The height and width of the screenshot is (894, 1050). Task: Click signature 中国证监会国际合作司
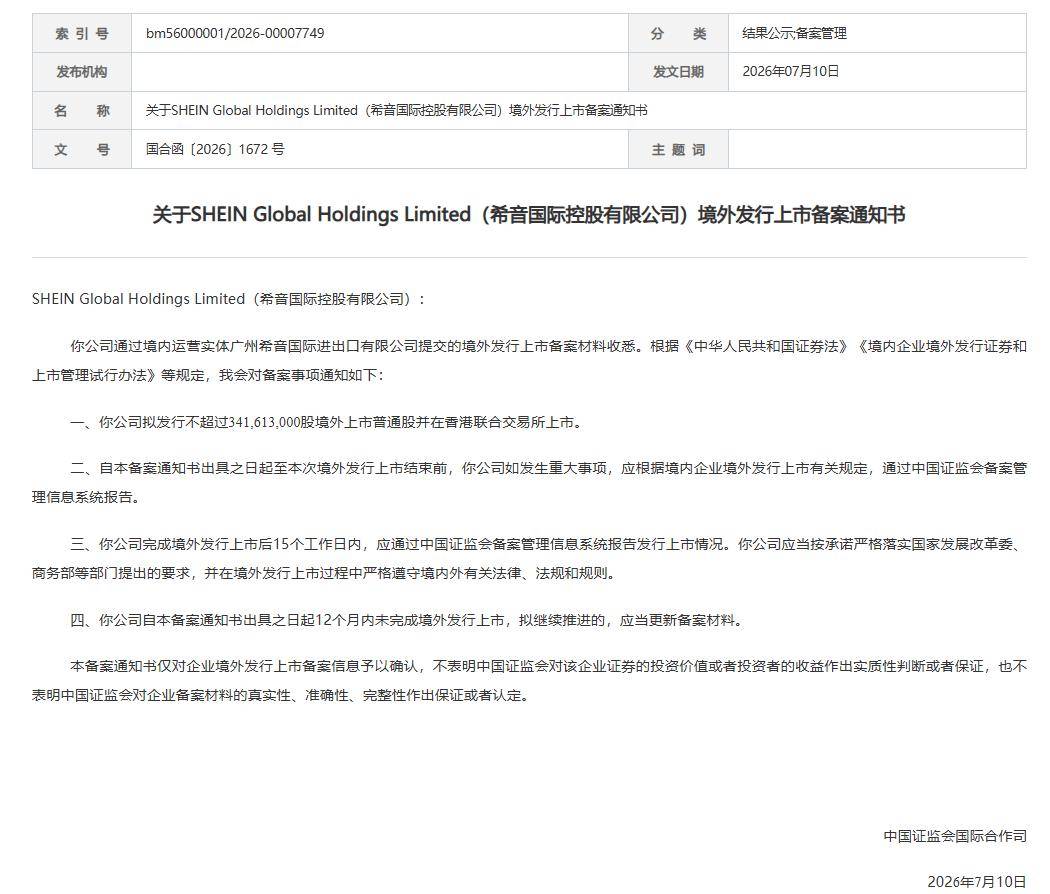point(955,836)
